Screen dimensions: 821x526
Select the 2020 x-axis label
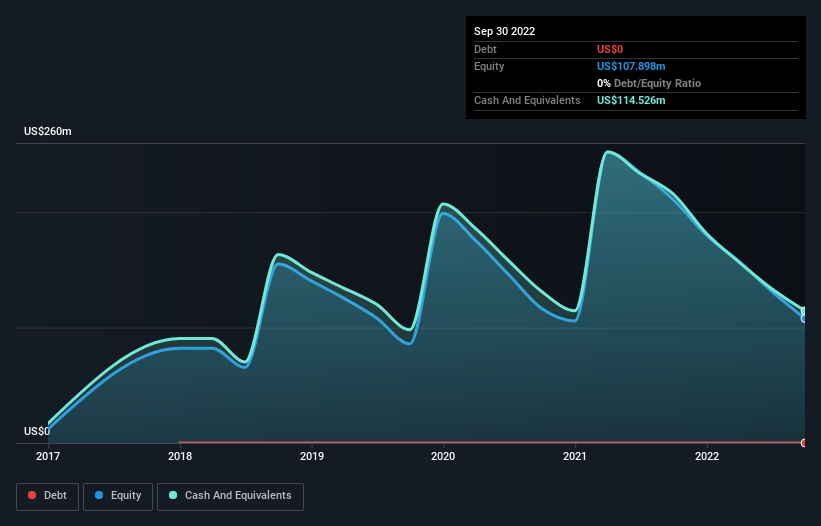443,456
